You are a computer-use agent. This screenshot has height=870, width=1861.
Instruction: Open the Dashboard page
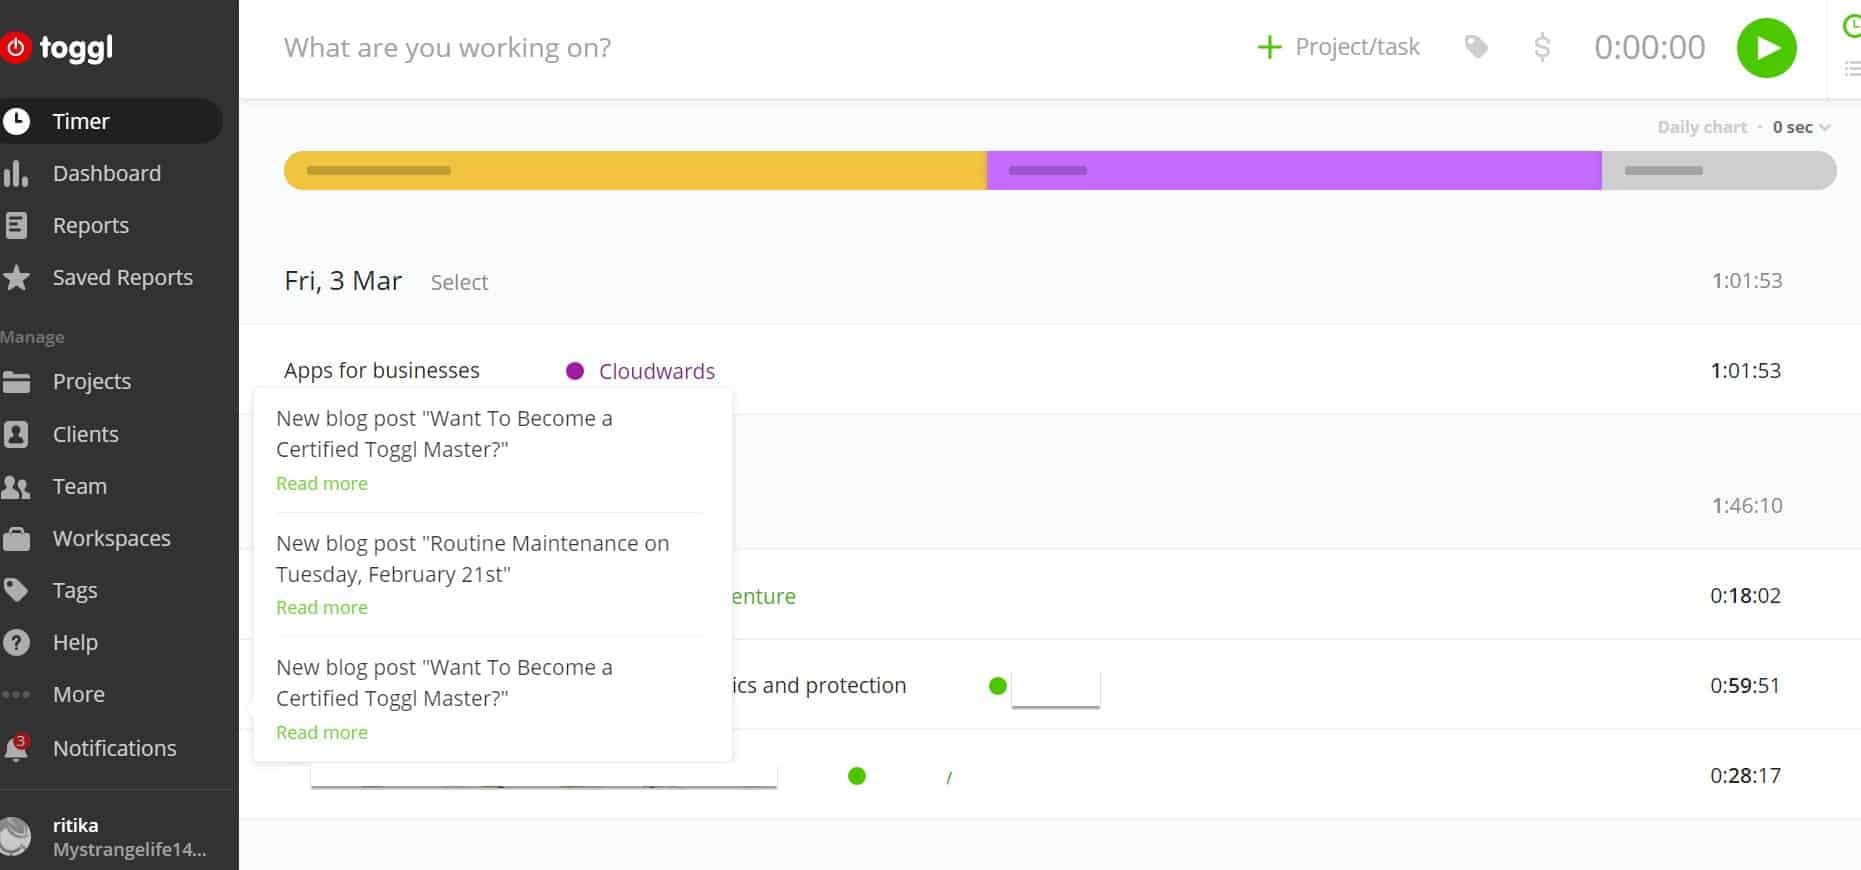click(x=106, y=173)
